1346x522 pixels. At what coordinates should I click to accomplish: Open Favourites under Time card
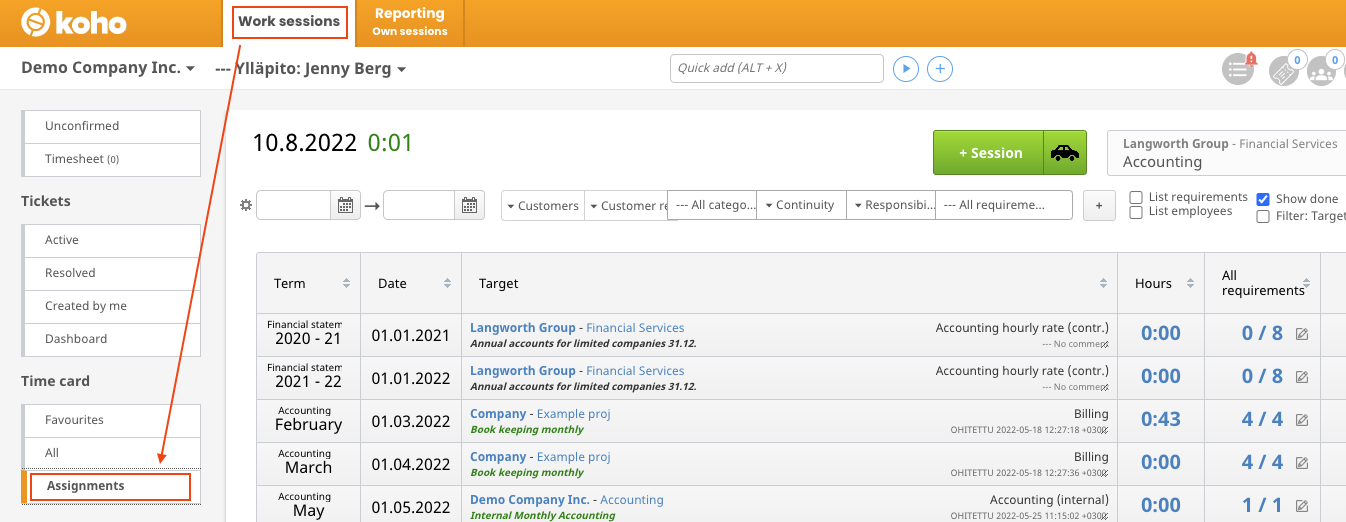pyautogui.click(x=112, y=420)
